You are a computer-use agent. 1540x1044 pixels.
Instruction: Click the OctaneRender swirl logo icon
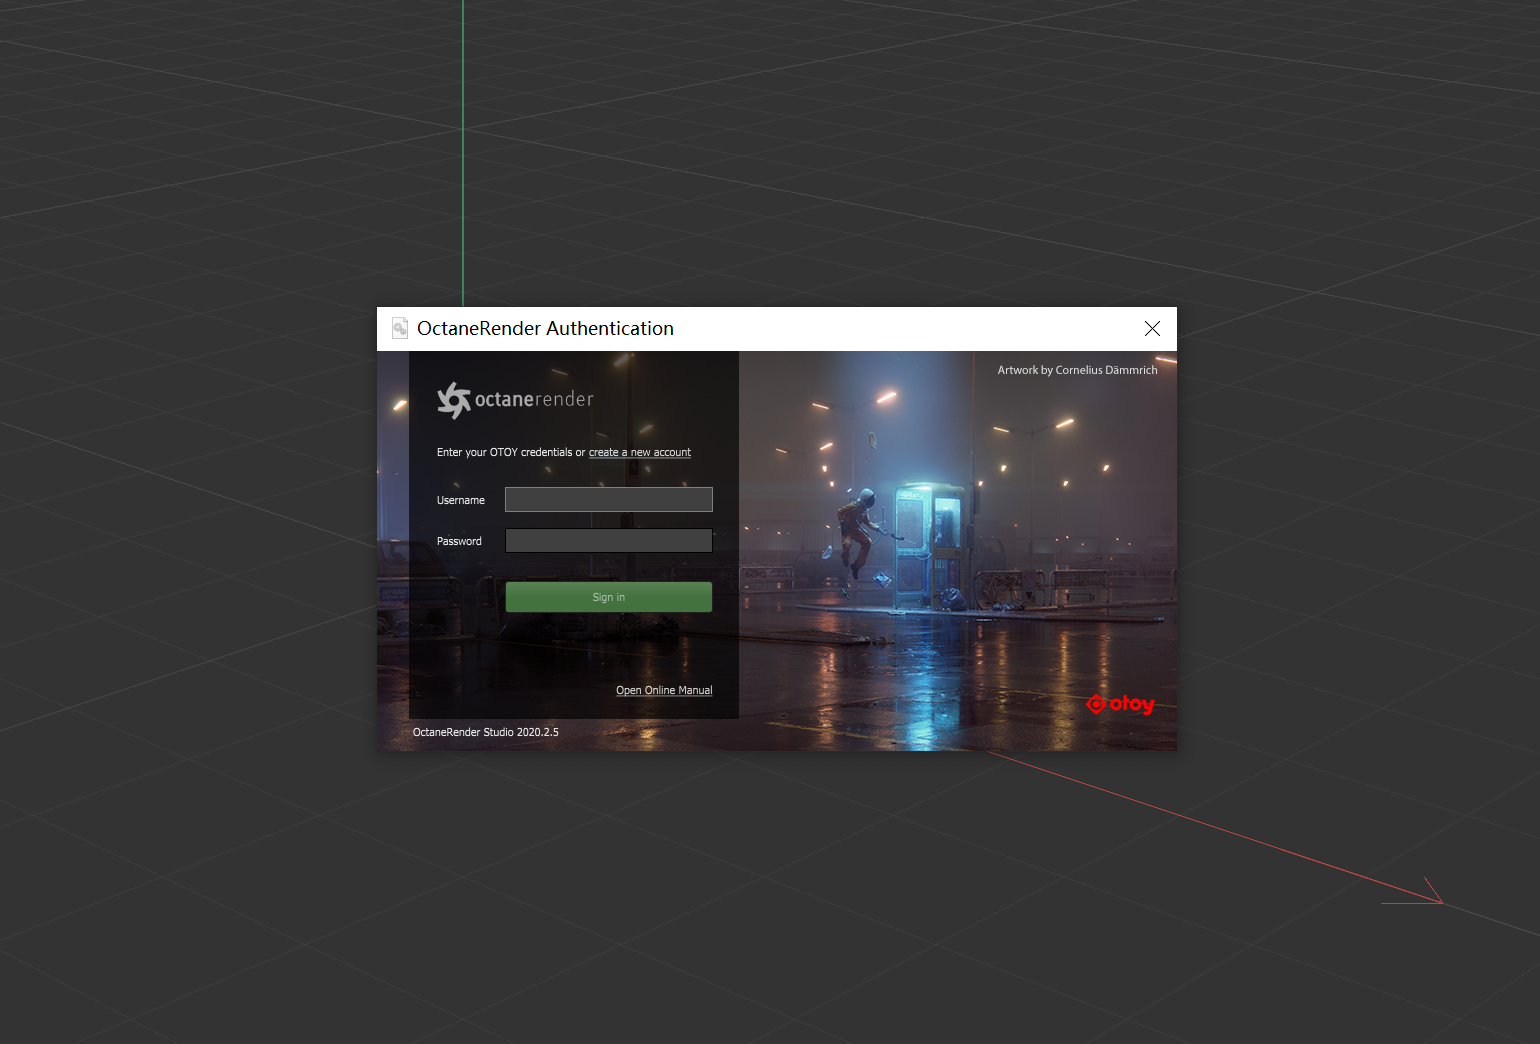pos(453,400)
